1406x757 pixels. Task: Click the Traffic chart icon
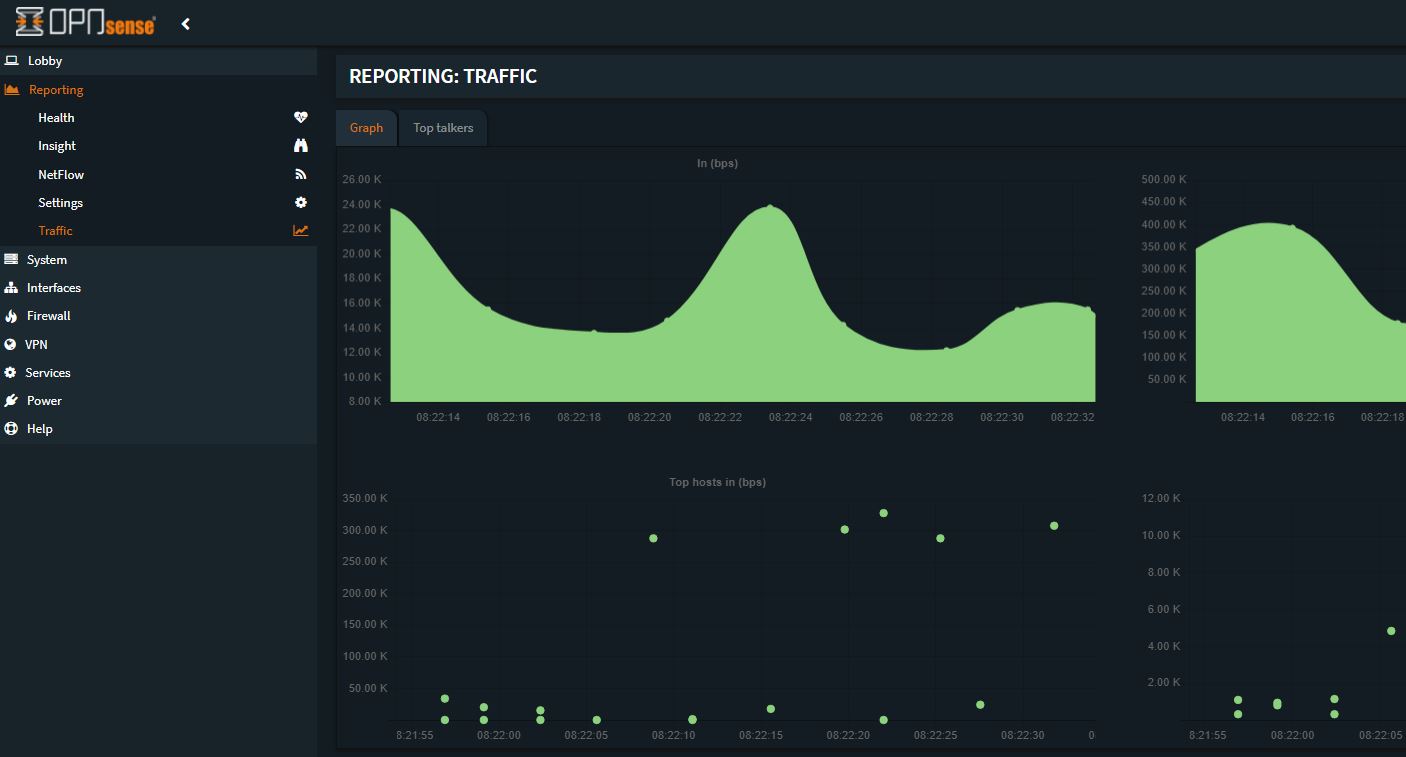300,231
